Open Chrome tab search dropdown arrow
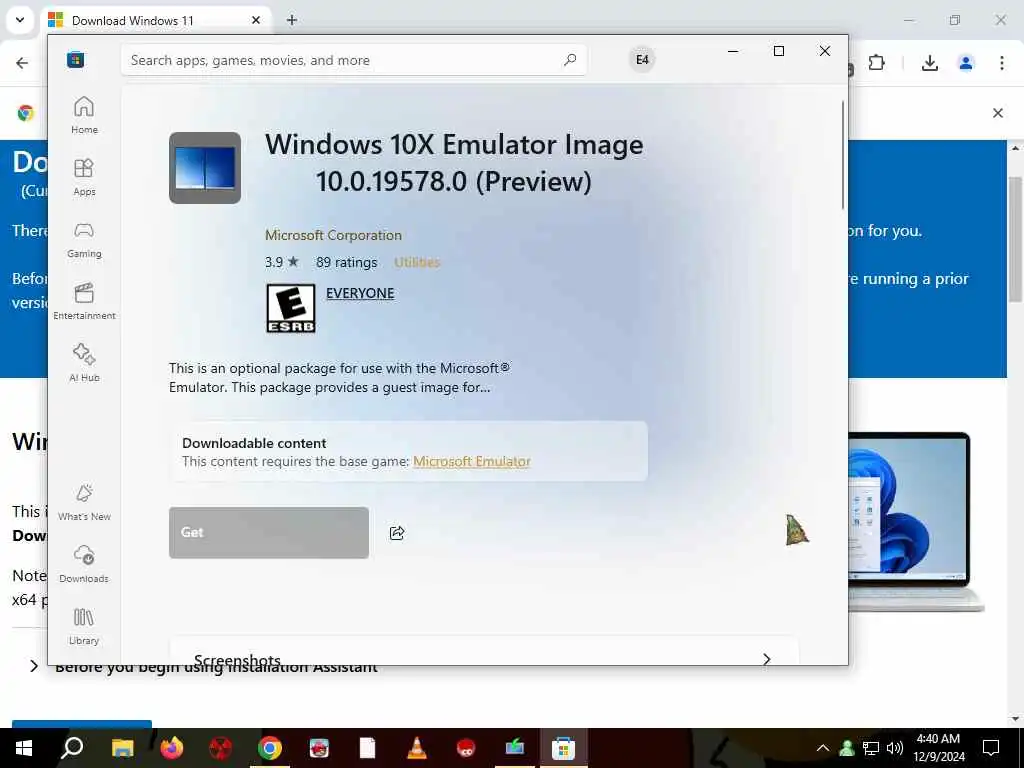This screenshot has height=768, width=1024. pos(20,20)
